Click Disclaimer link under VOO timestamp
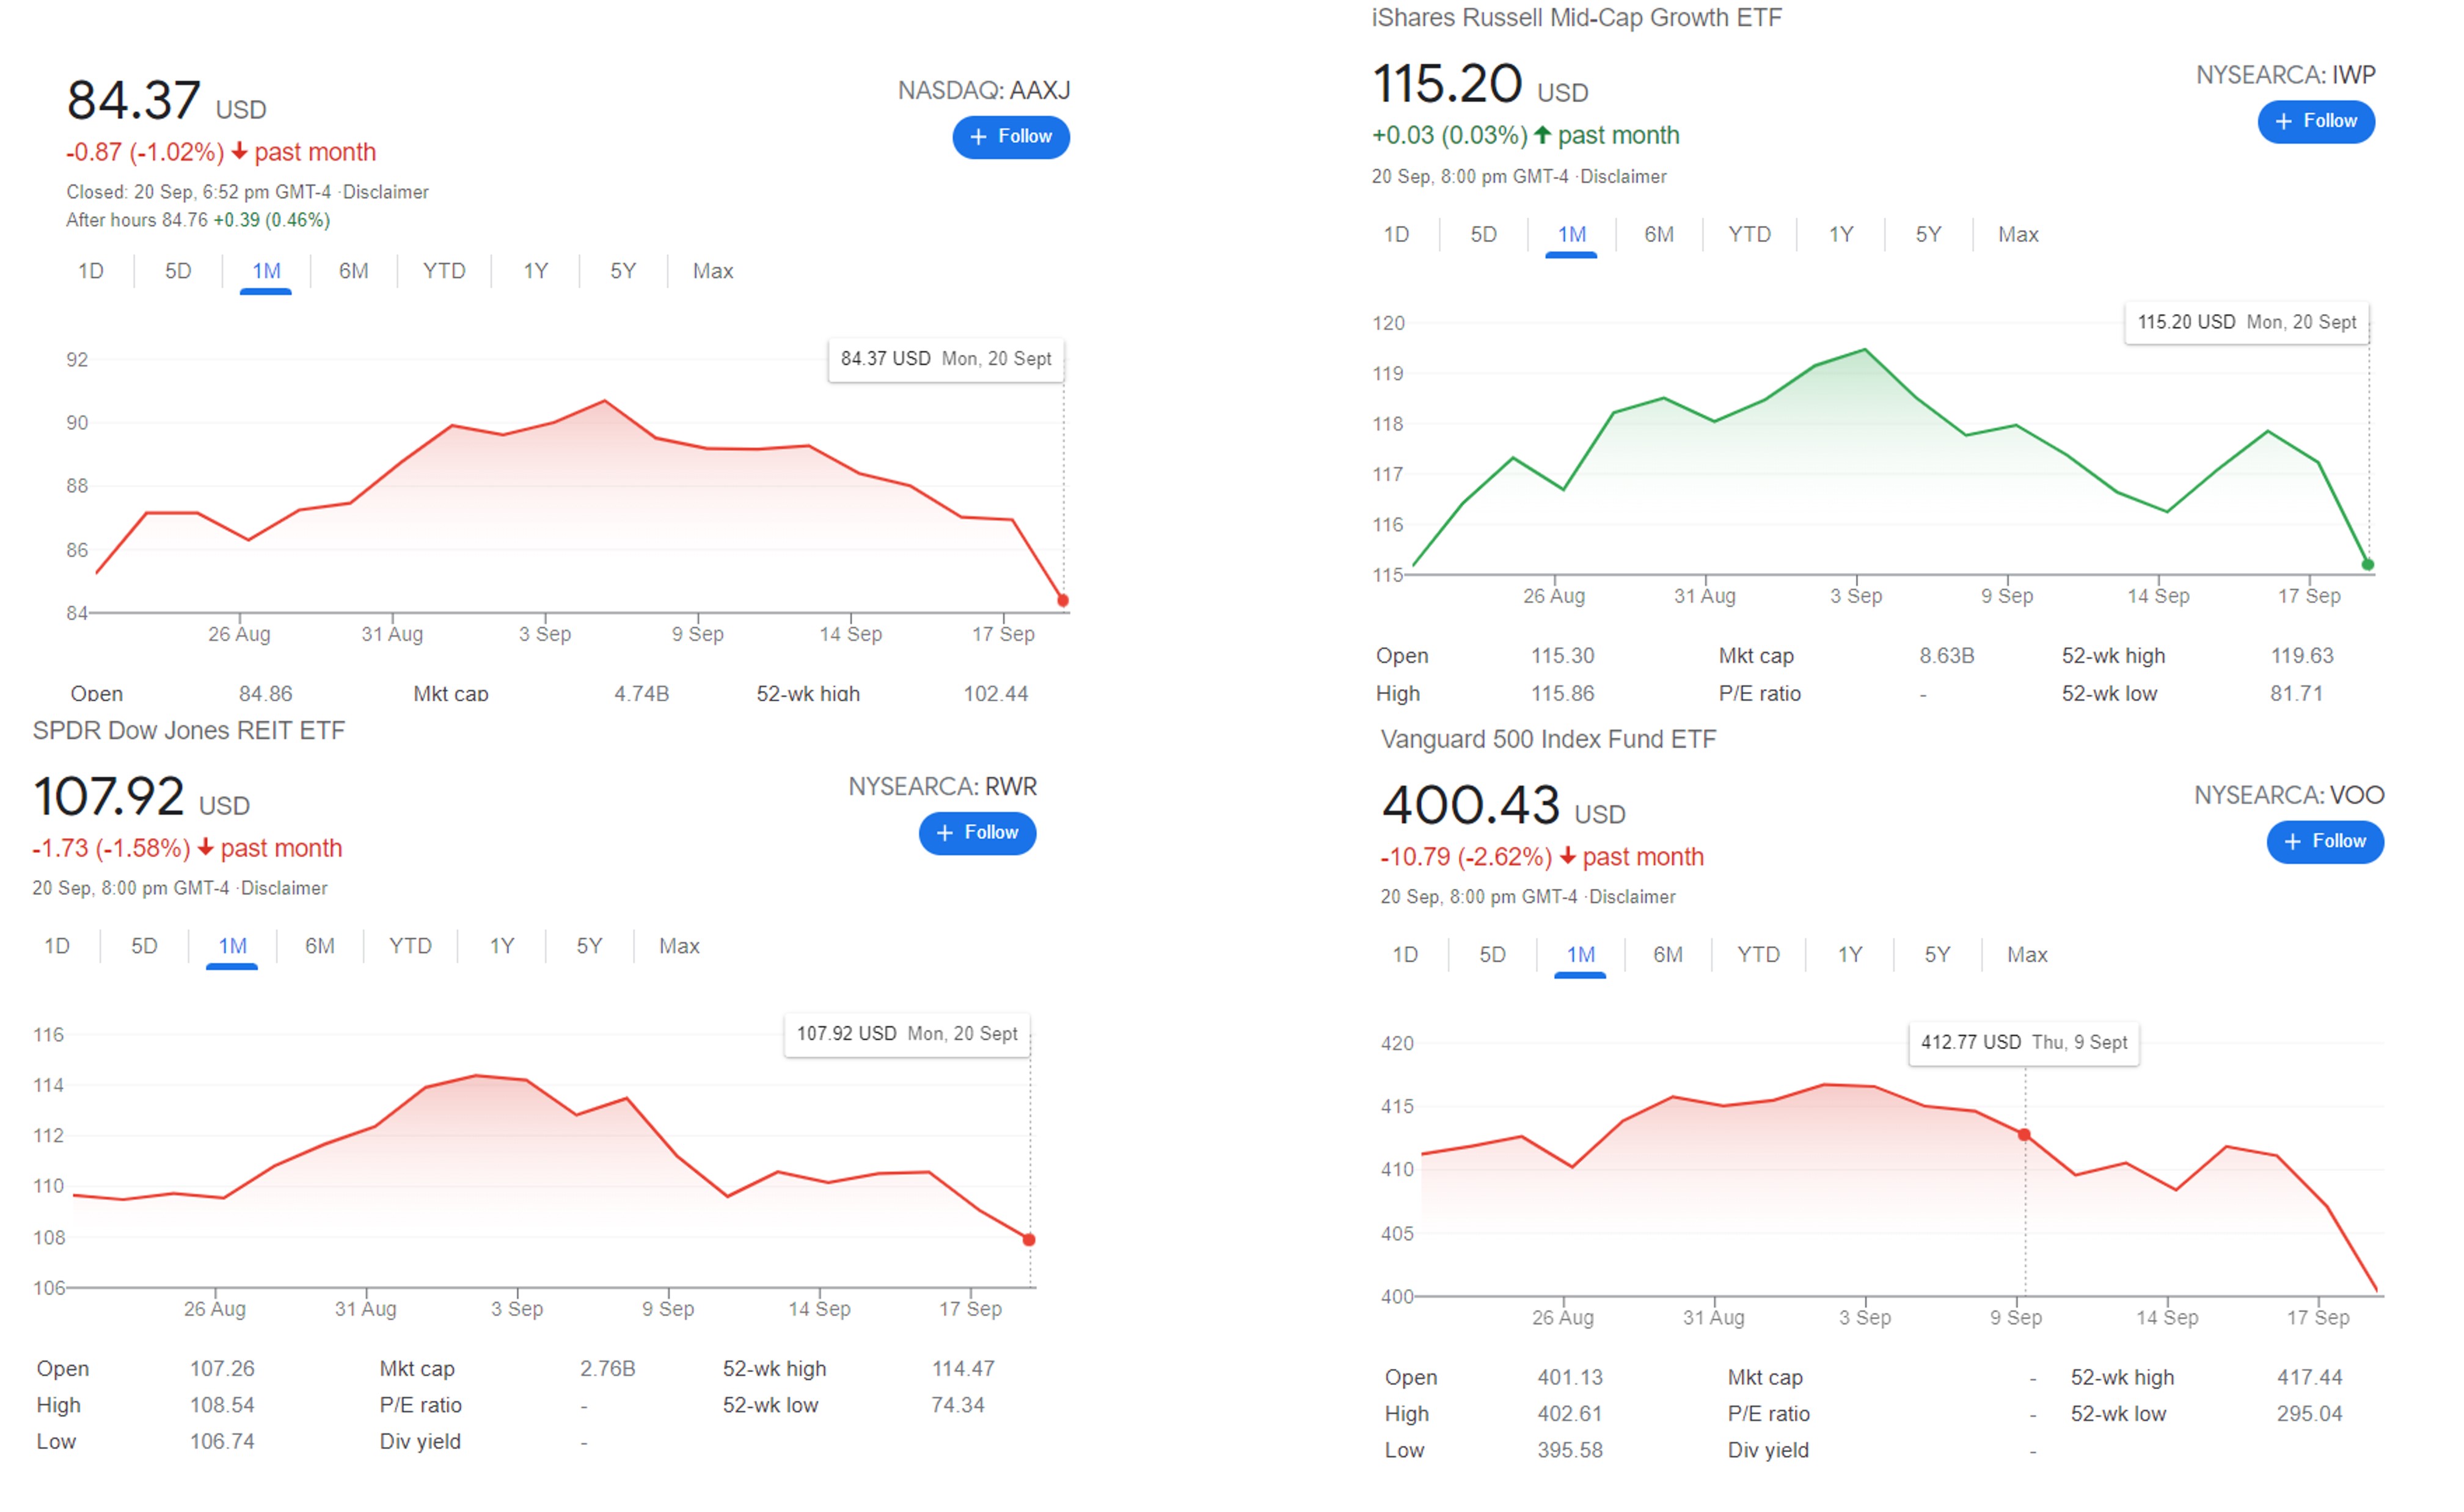Viewport: 2464px width, 1512px height. [x=1632, y=897]
